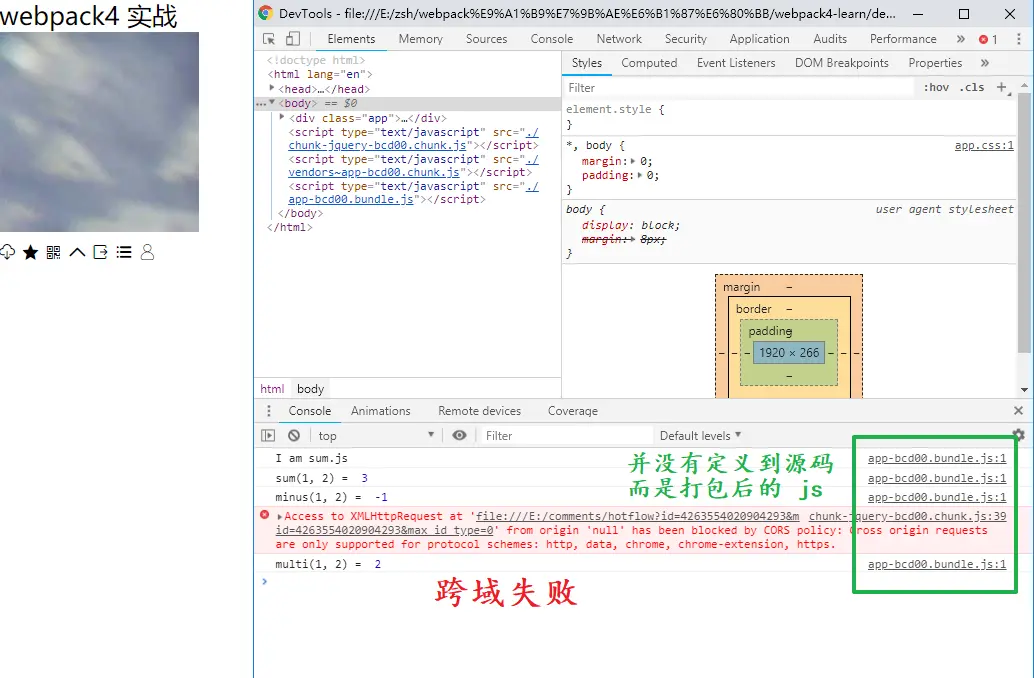
Task: Click the list icon on page
Action: pyautogui.click(x=124, y=252)
